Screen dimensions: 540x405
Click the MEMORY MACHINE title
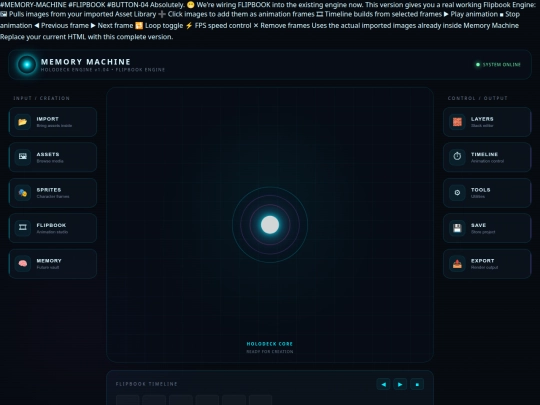click(86, 62)
